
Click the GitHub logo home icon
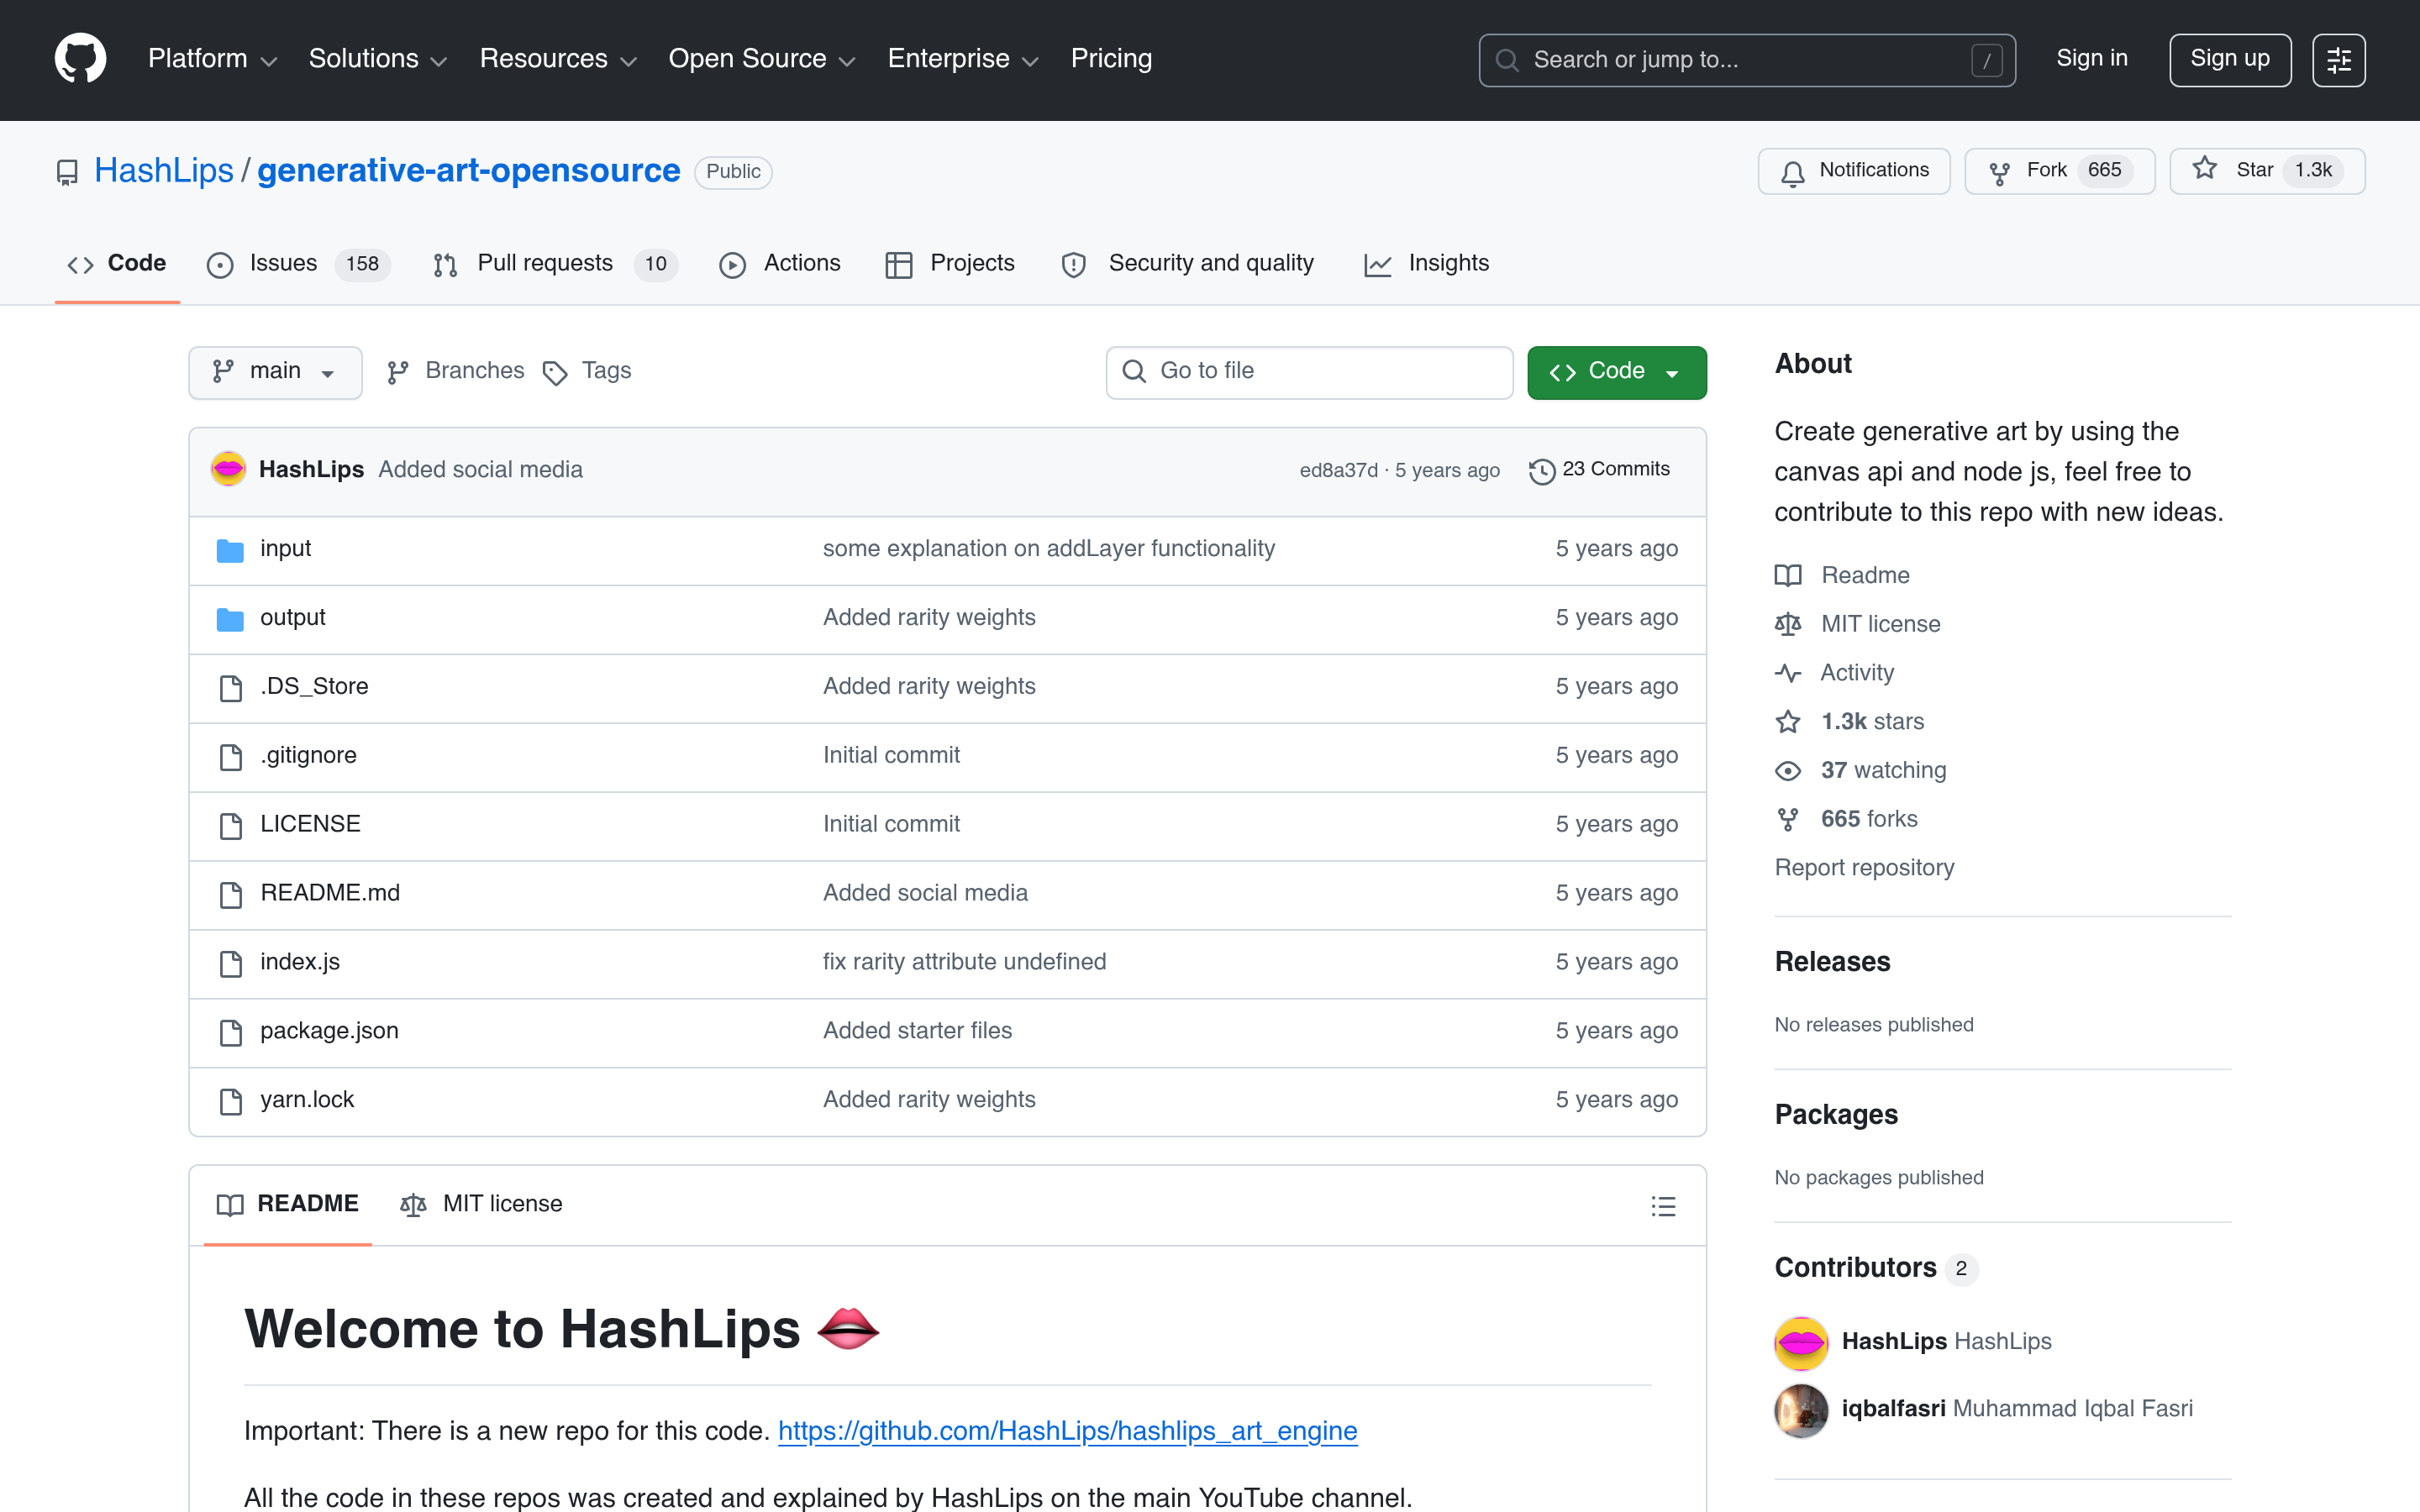(80, 59)
